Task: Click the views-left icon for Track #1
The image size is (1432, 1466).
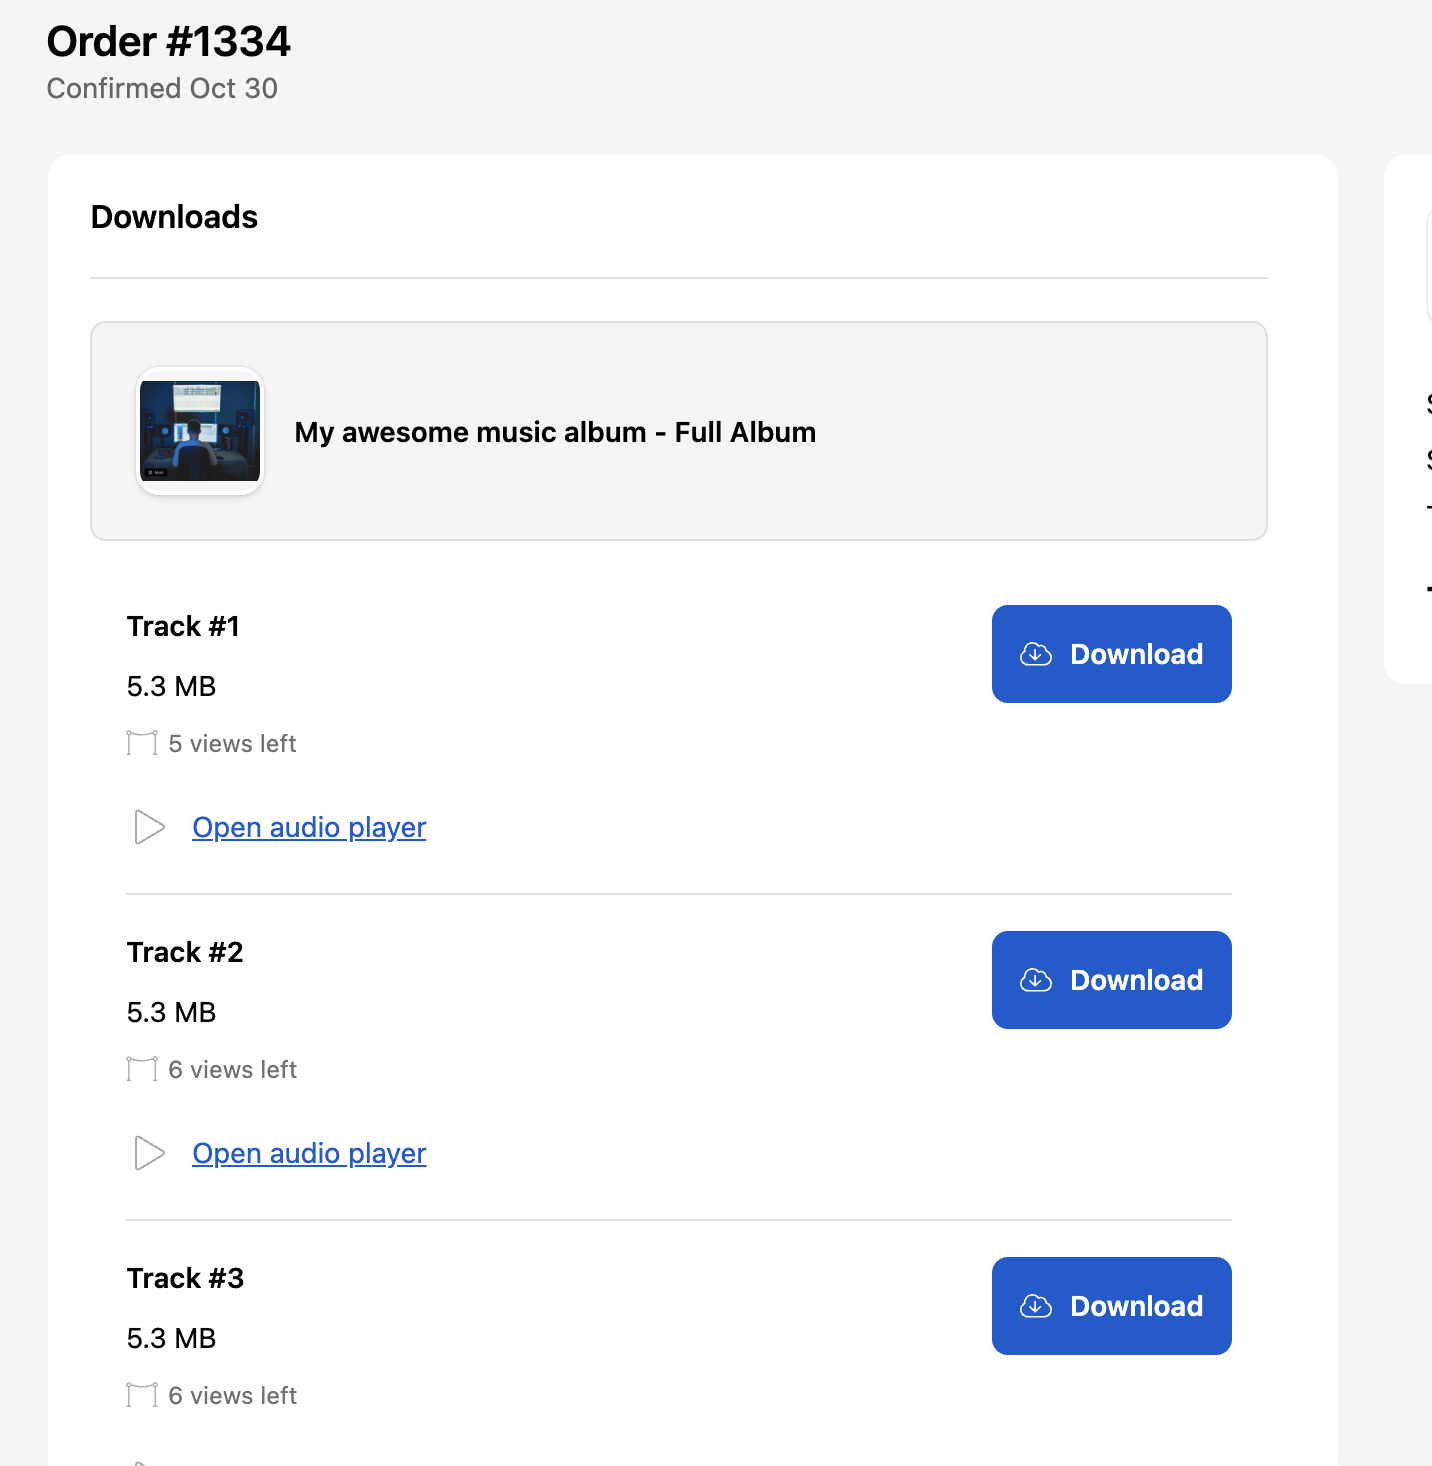Action: tap(142, 743)
